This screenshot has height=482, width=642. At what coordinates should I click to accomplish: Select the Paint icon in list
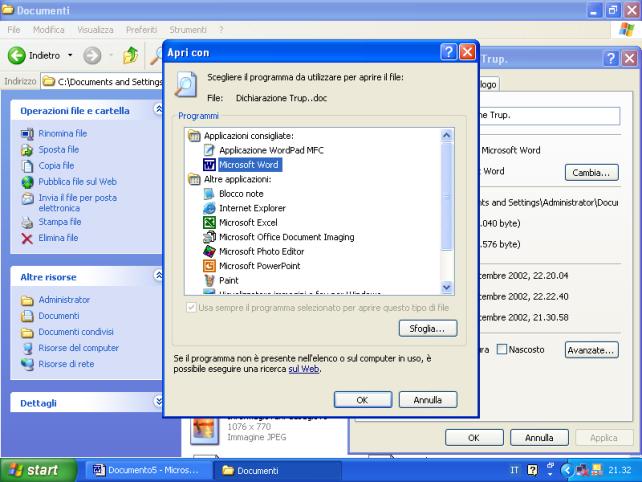coord(209,280)
